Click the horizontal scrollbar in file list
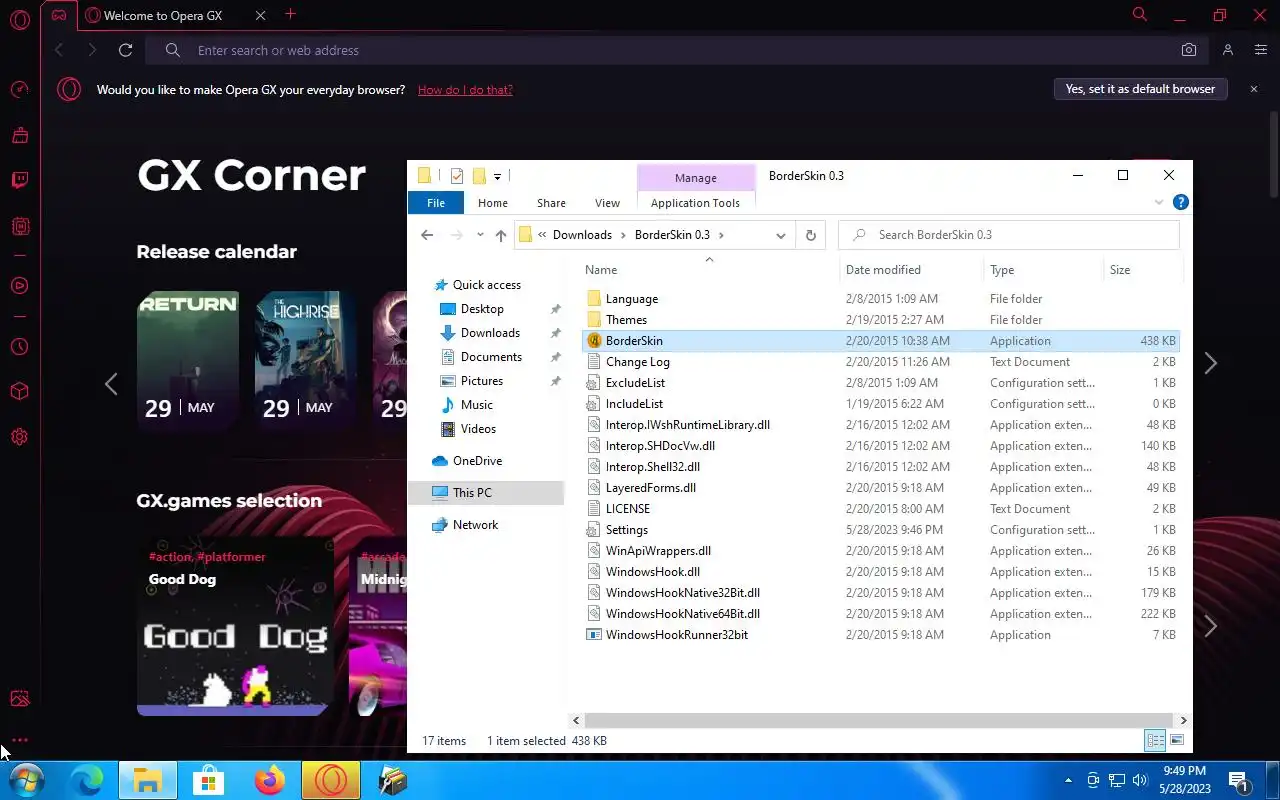Image resolution: width=1280 pixels, height=800 pixels. point(880,720)
